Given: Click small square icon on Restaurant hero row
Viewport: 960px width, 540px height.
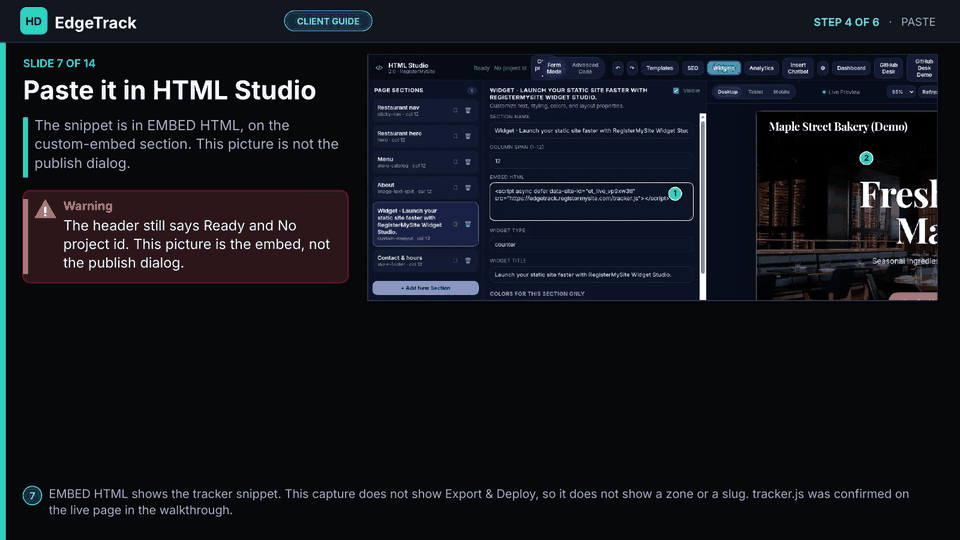Looking at the screenshot, I should (456, 137).
